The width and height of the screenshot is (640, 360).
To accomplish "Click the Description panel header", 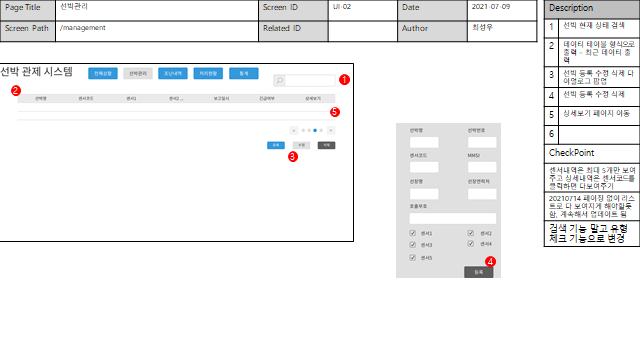I will (x=592, y=8).
